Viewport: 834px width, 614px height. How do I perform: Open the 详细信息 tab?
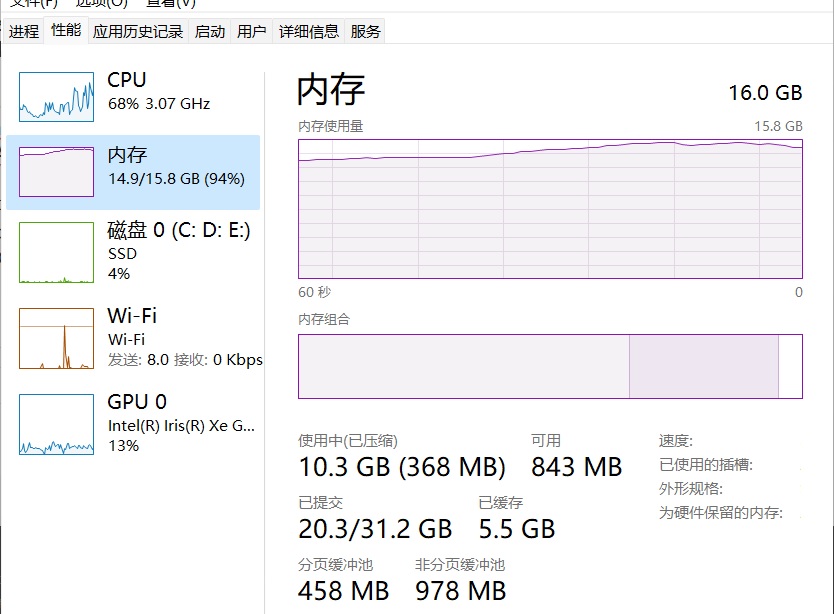pos(309,32)
